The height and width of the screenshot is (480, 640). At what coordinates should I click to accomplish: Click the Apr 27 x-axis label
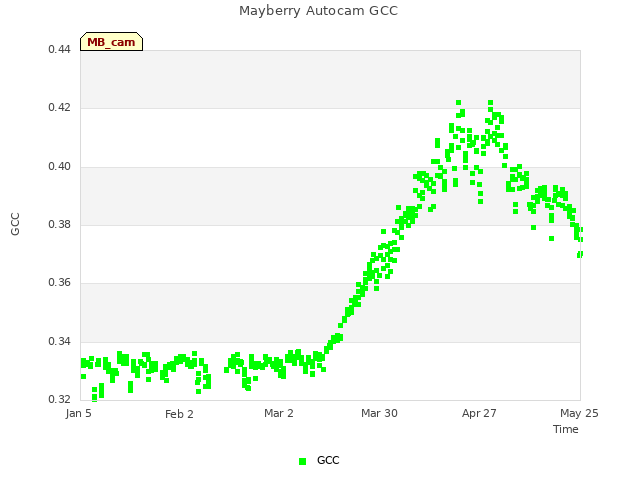[x=479, y=413]
